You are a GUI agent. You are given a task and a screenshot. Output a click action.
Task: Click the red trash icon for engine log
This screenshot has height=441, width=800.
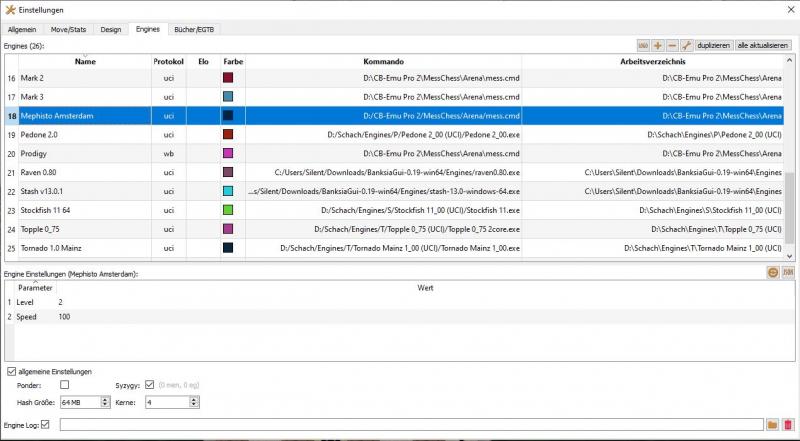point(788,425)
